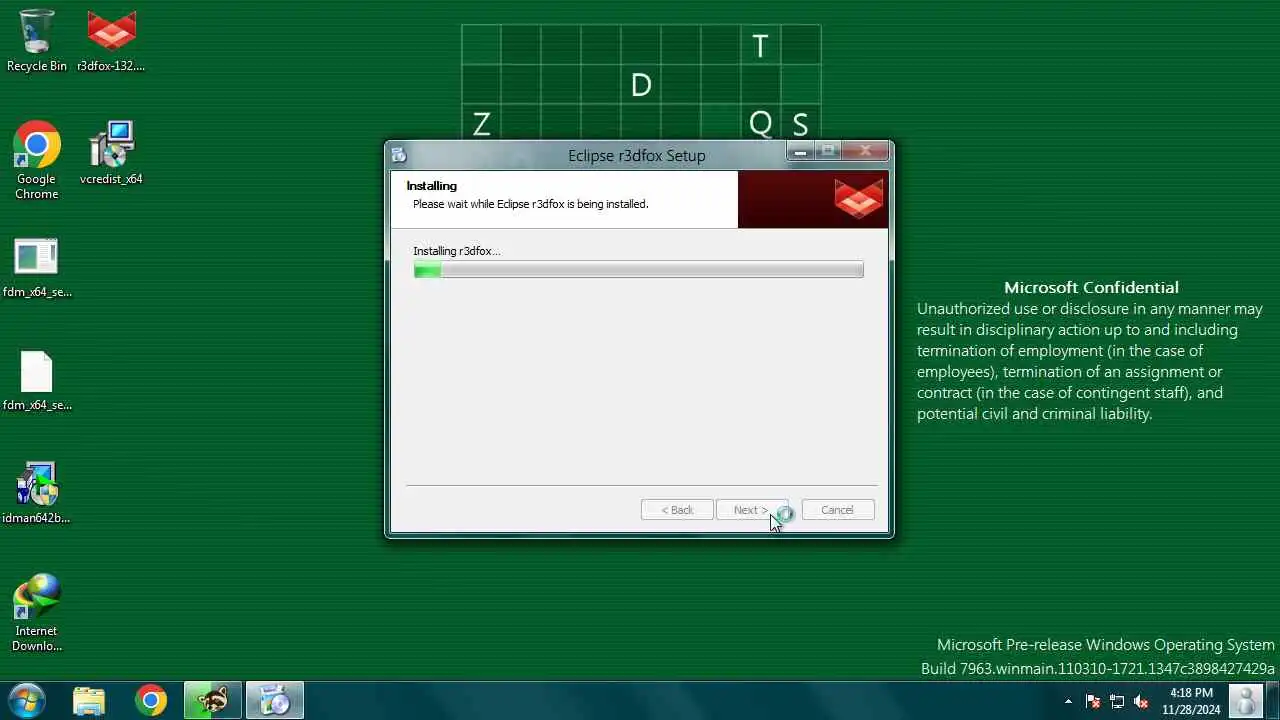Click the letter Z tile in desktop grid
Viewport: 1280px width, 720px height.
481,124
